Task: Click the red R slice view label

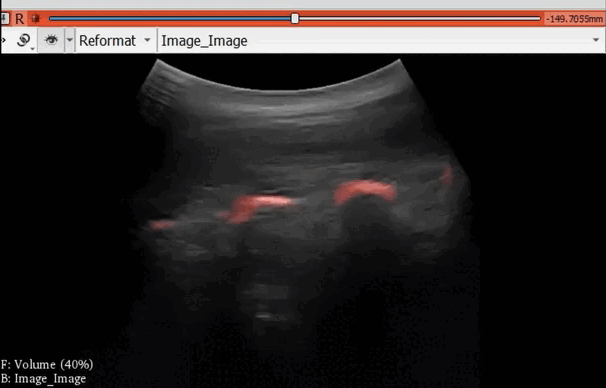Action: (x=20, y=19)
